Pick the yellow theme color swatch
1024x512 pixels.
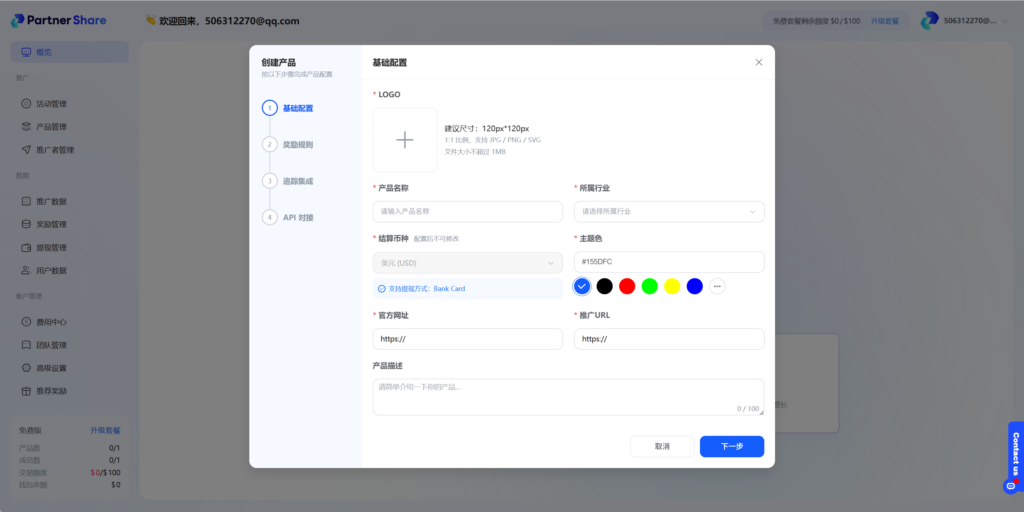[672, 286]
